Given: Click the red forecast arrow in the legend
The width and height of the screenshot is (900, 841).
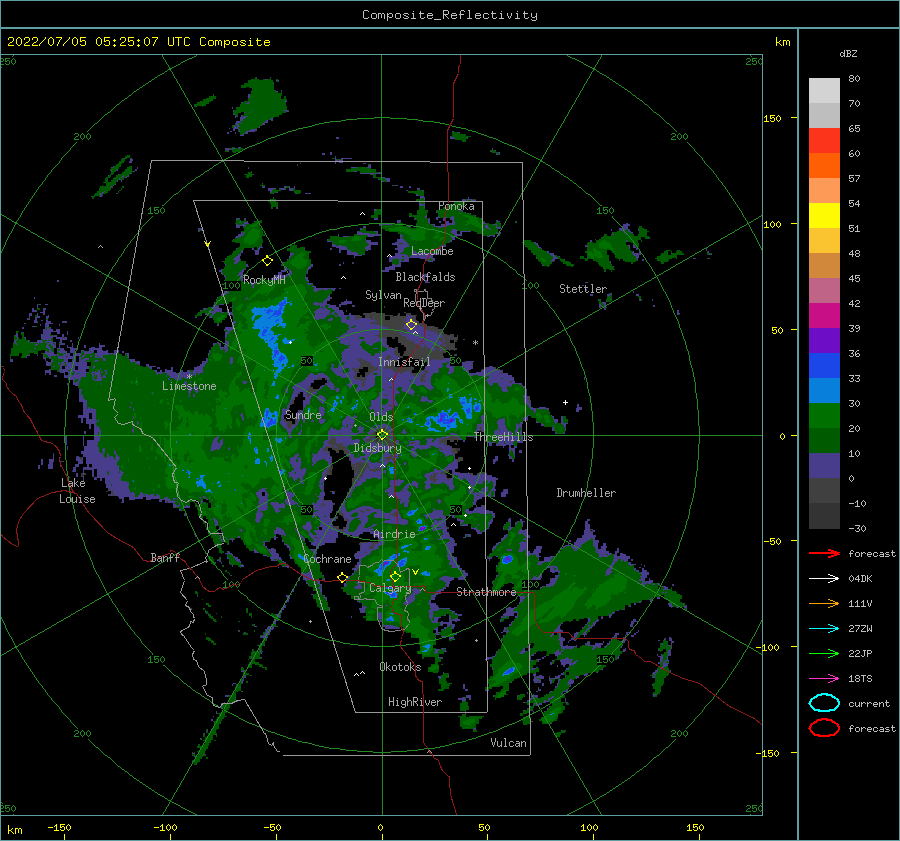Looking at the screenshot, I should pos(824,553).
